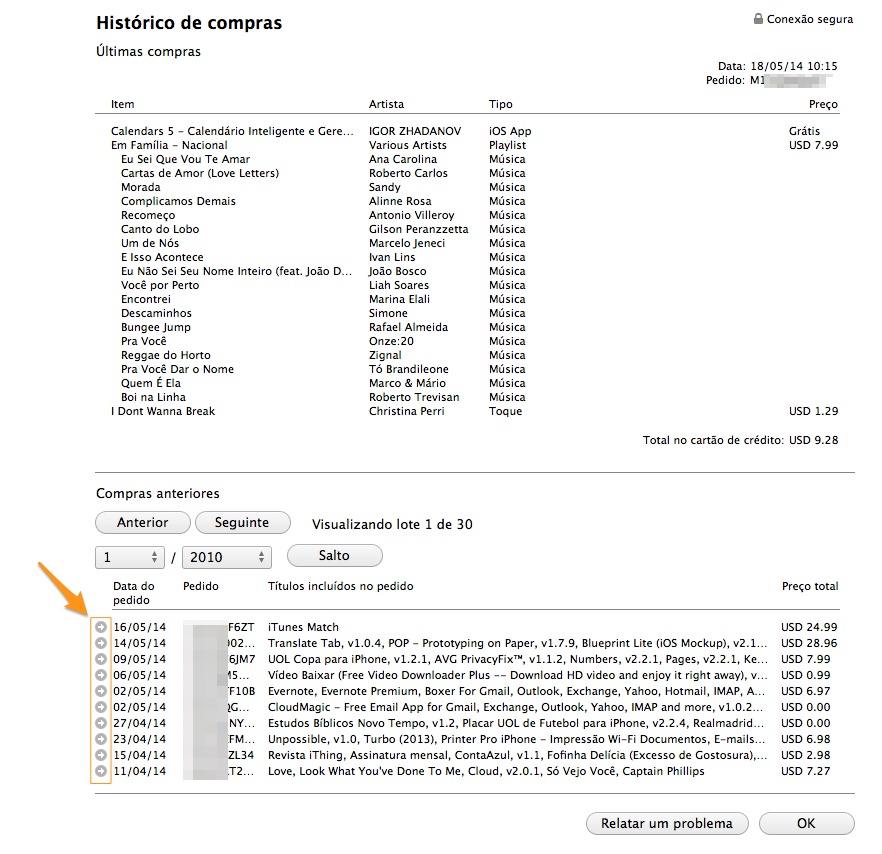The image size is (882, 854).
Task: Click the Revista iThing order titles
Action: (518, 755)
